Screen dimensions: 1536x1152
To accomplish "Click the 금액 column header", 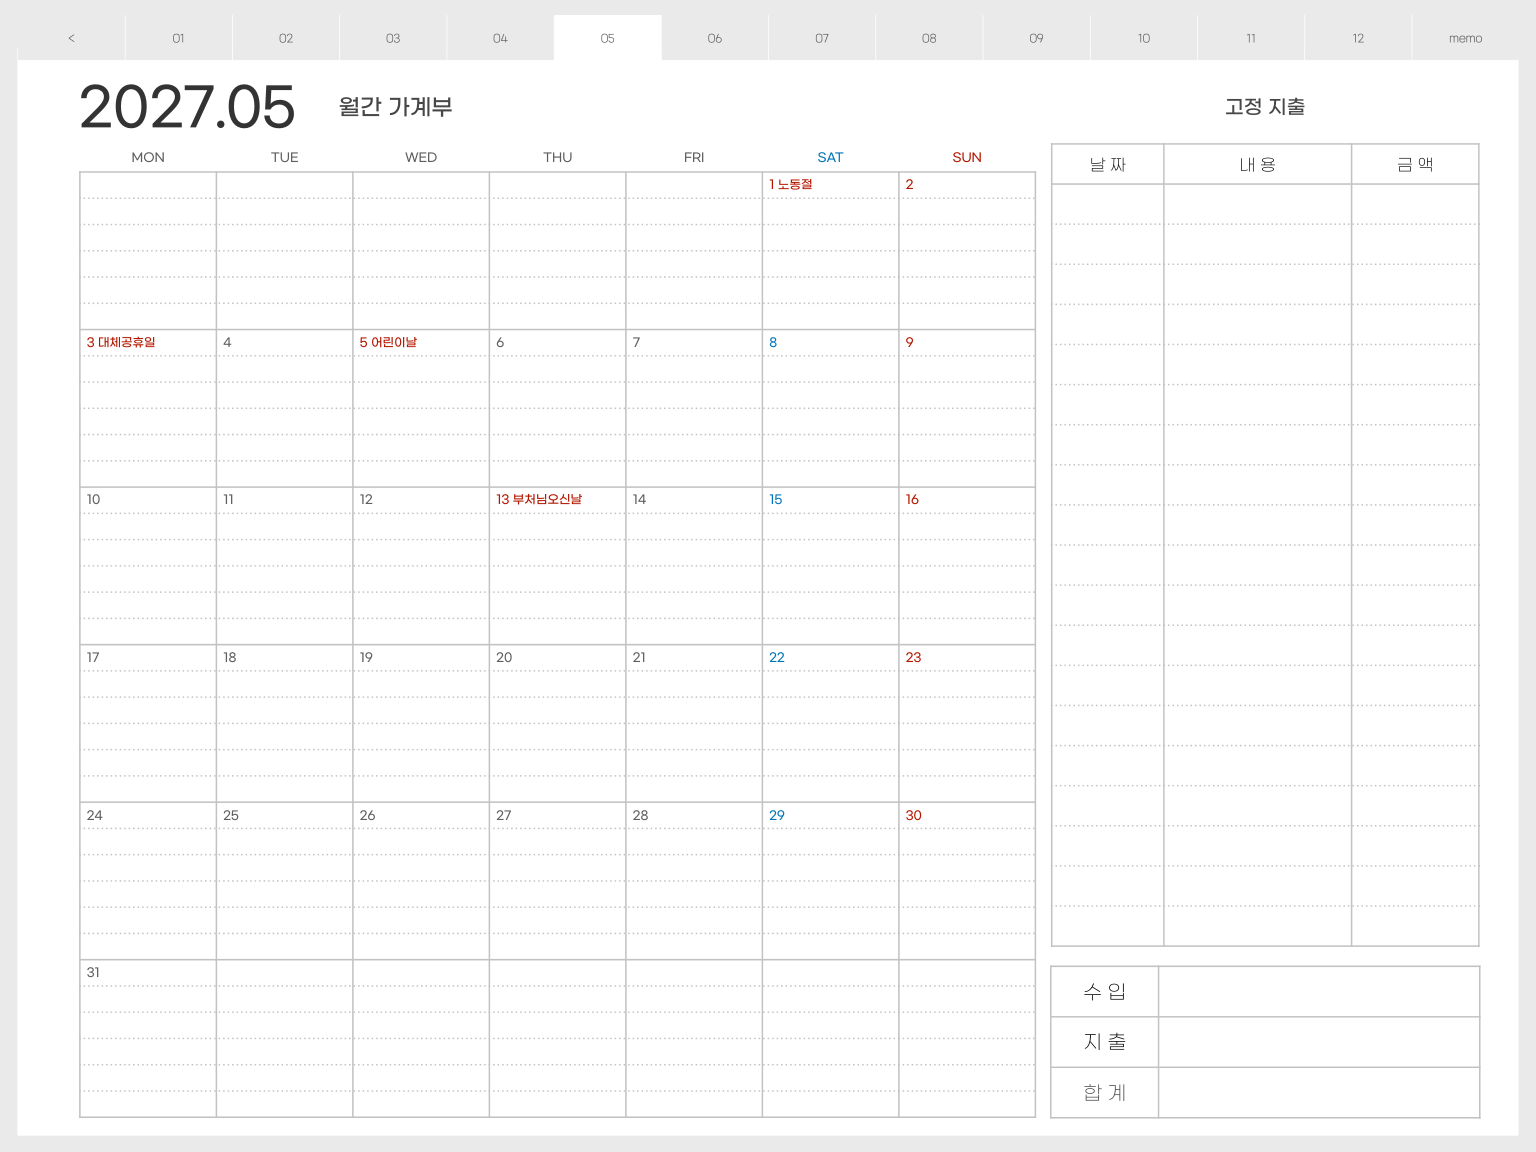I will click(x=1415, y=165).
